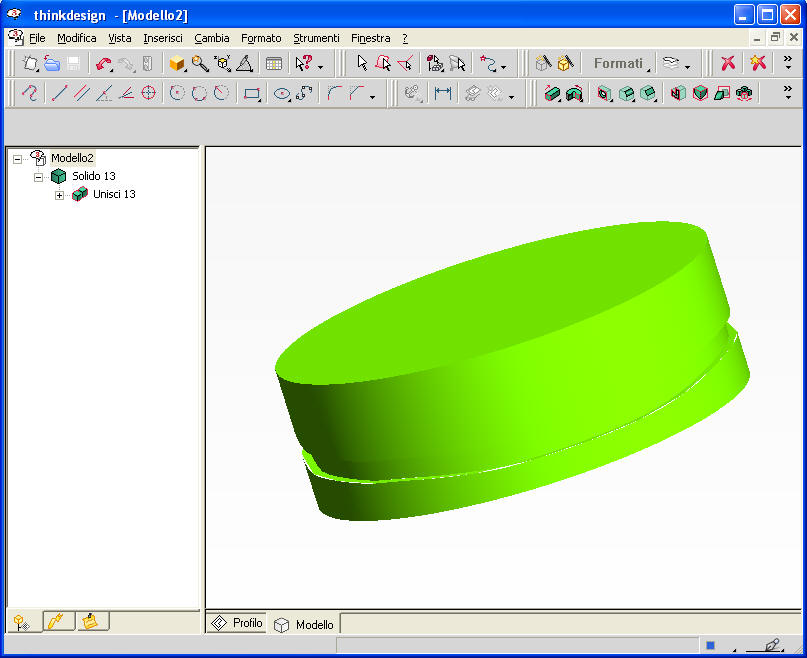Select the revolve solid tool
Screen dimensions: 807x658
tap(574, 93)
